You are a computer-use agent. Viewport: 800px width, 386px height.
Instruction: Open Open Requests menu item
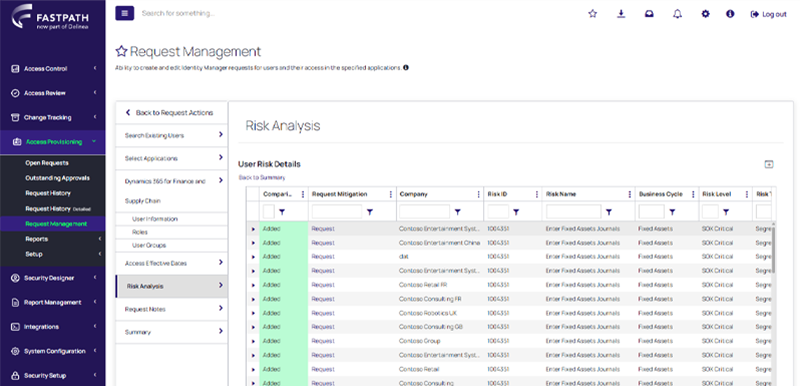coord(47,163)
